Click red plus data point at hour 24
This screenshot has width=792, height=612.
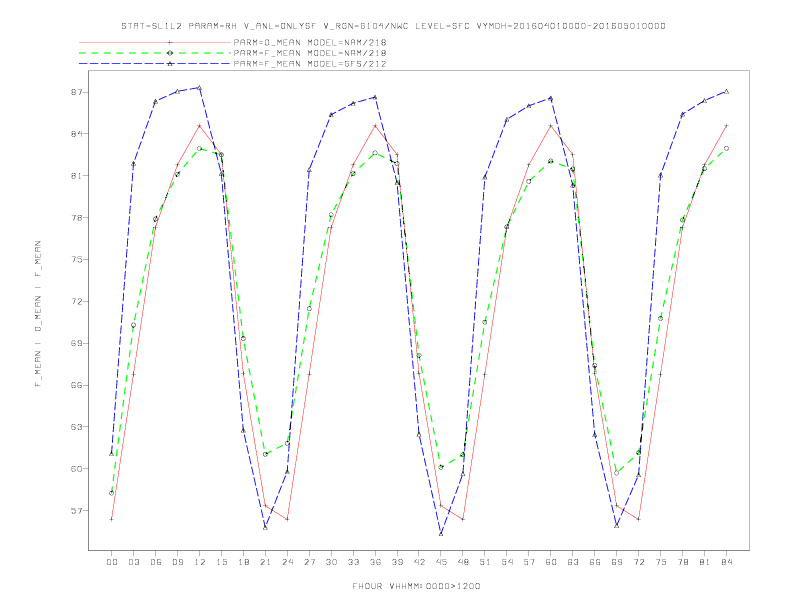(x=287, y=519)
